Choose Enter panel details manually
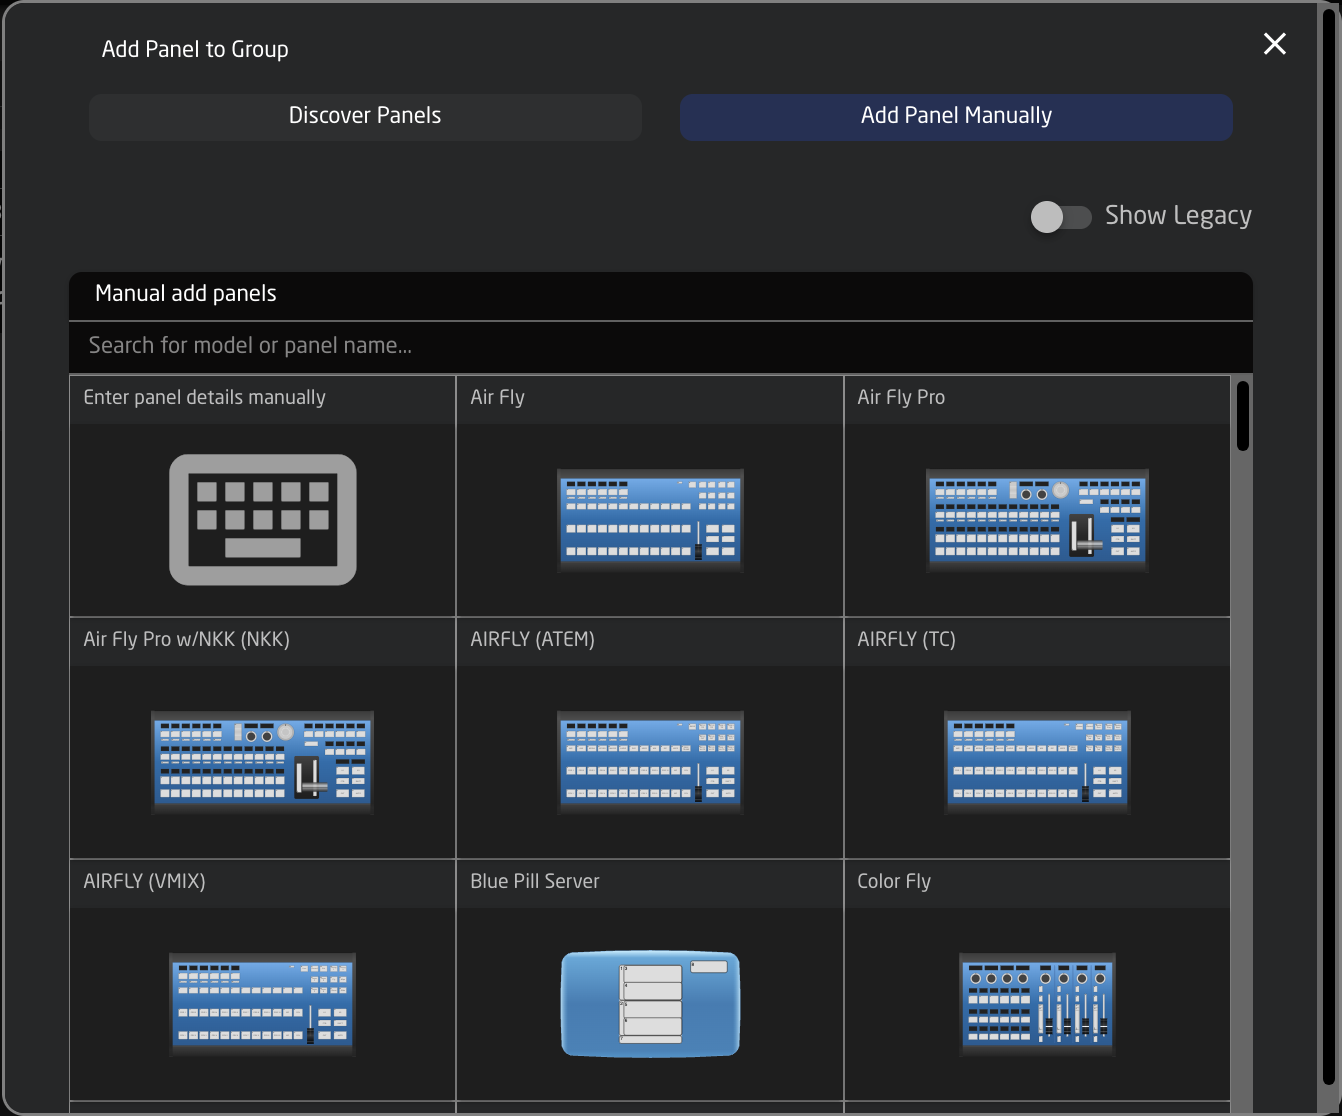 pos(204,398)
